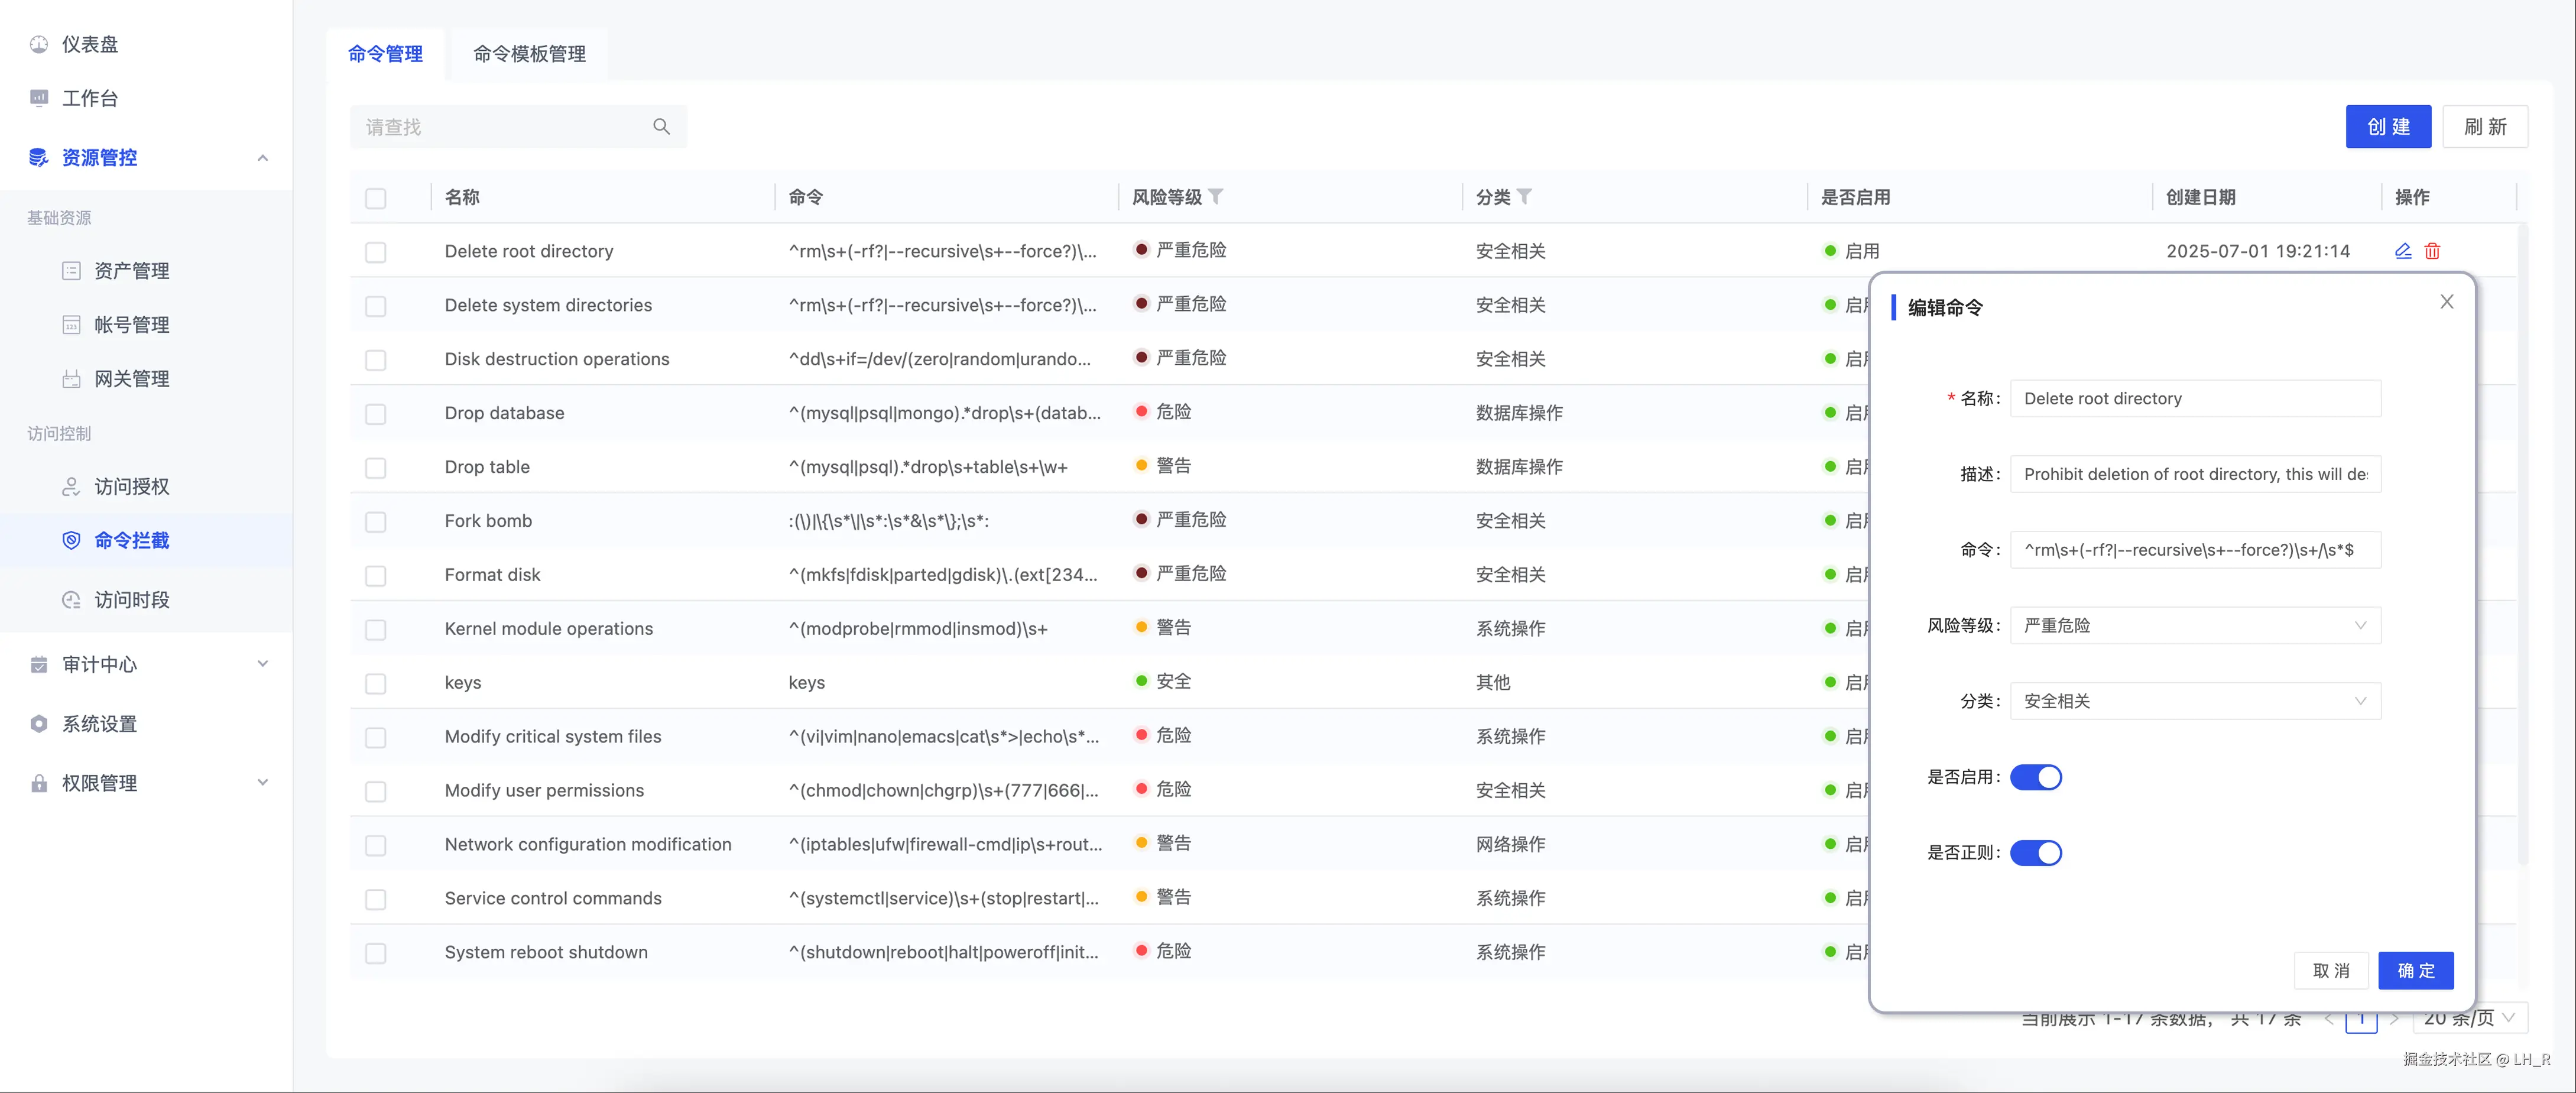The height and width of the screenshot is (1093, 2576).
Task: Select 访问时段 in the sidebar
Action: click(131, 600)
